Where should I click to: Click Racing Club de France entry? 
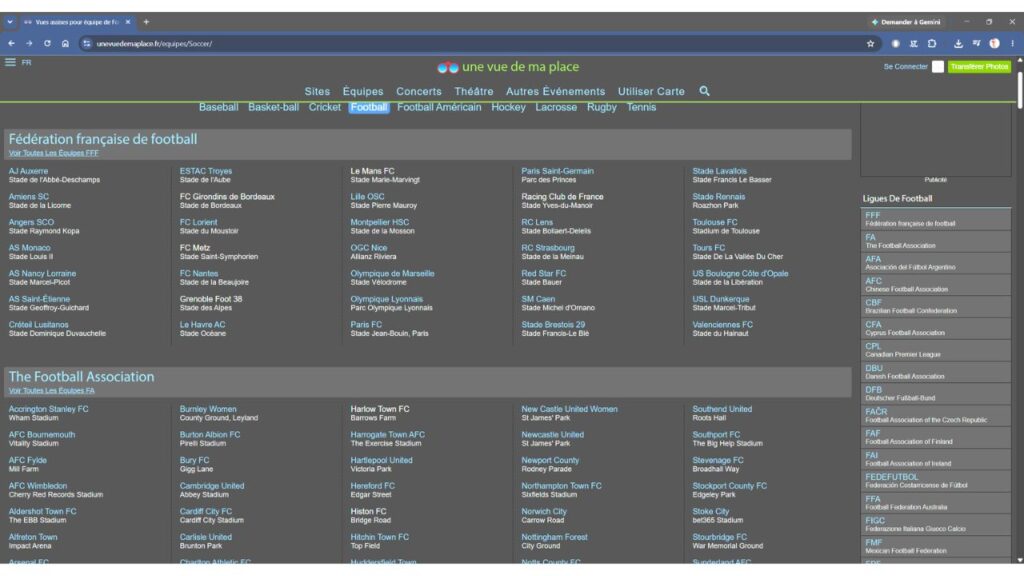562,197
